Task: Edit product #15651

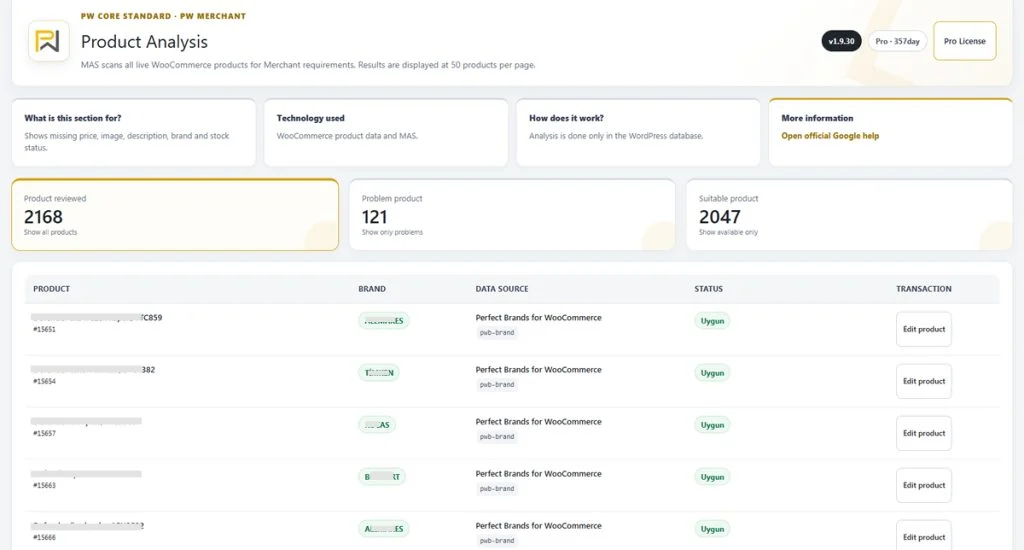Action: [923, 329]
